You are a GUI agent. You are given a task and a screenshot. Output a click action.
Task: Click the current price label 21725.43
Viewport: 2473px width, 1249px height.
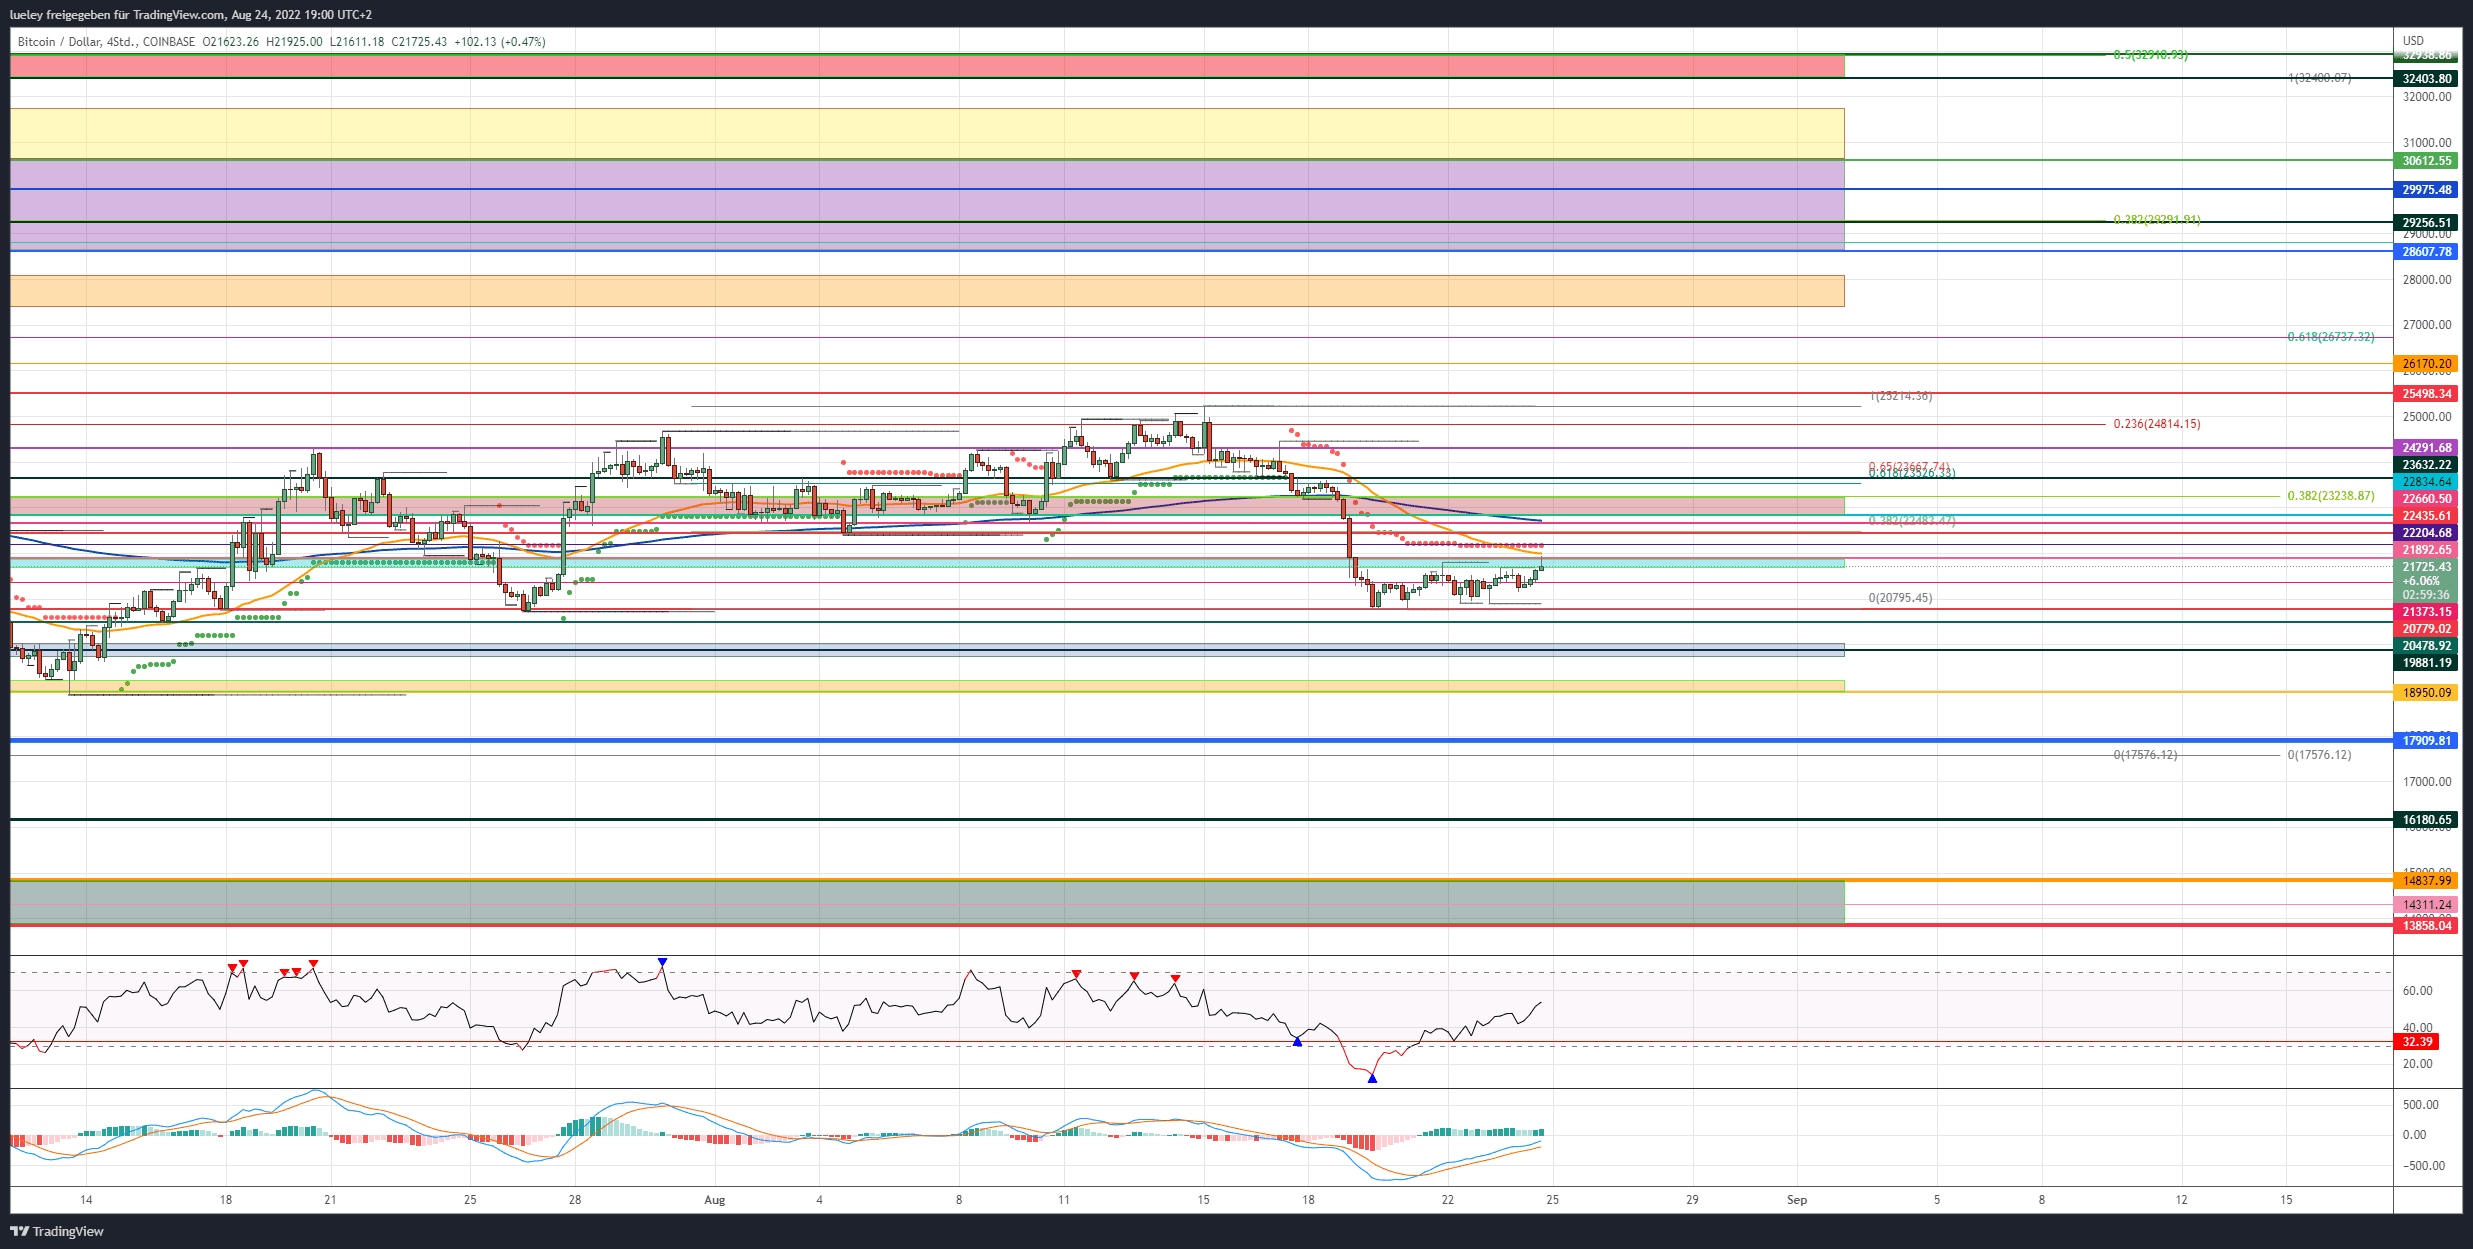coord(2426,567)
